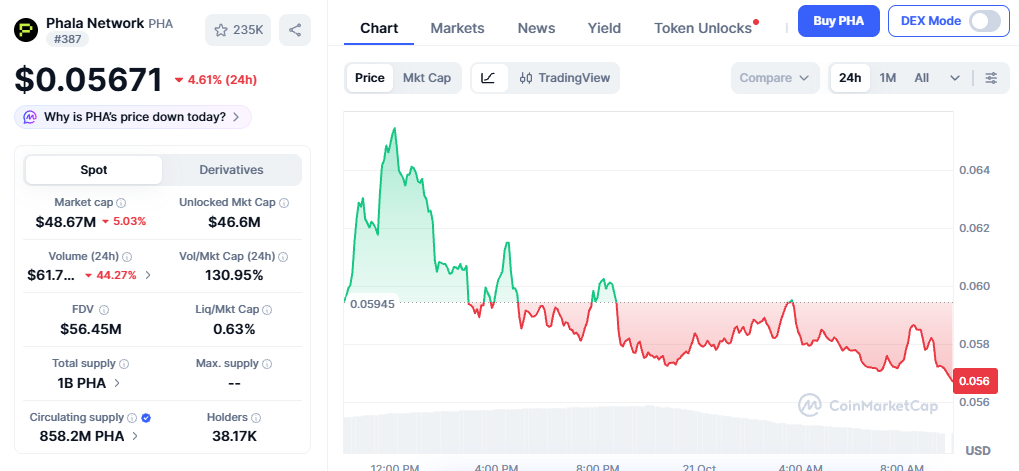Click info icon next to Circulating supply
Viewport: 1019px width, 471px height.
click(132, 418)
